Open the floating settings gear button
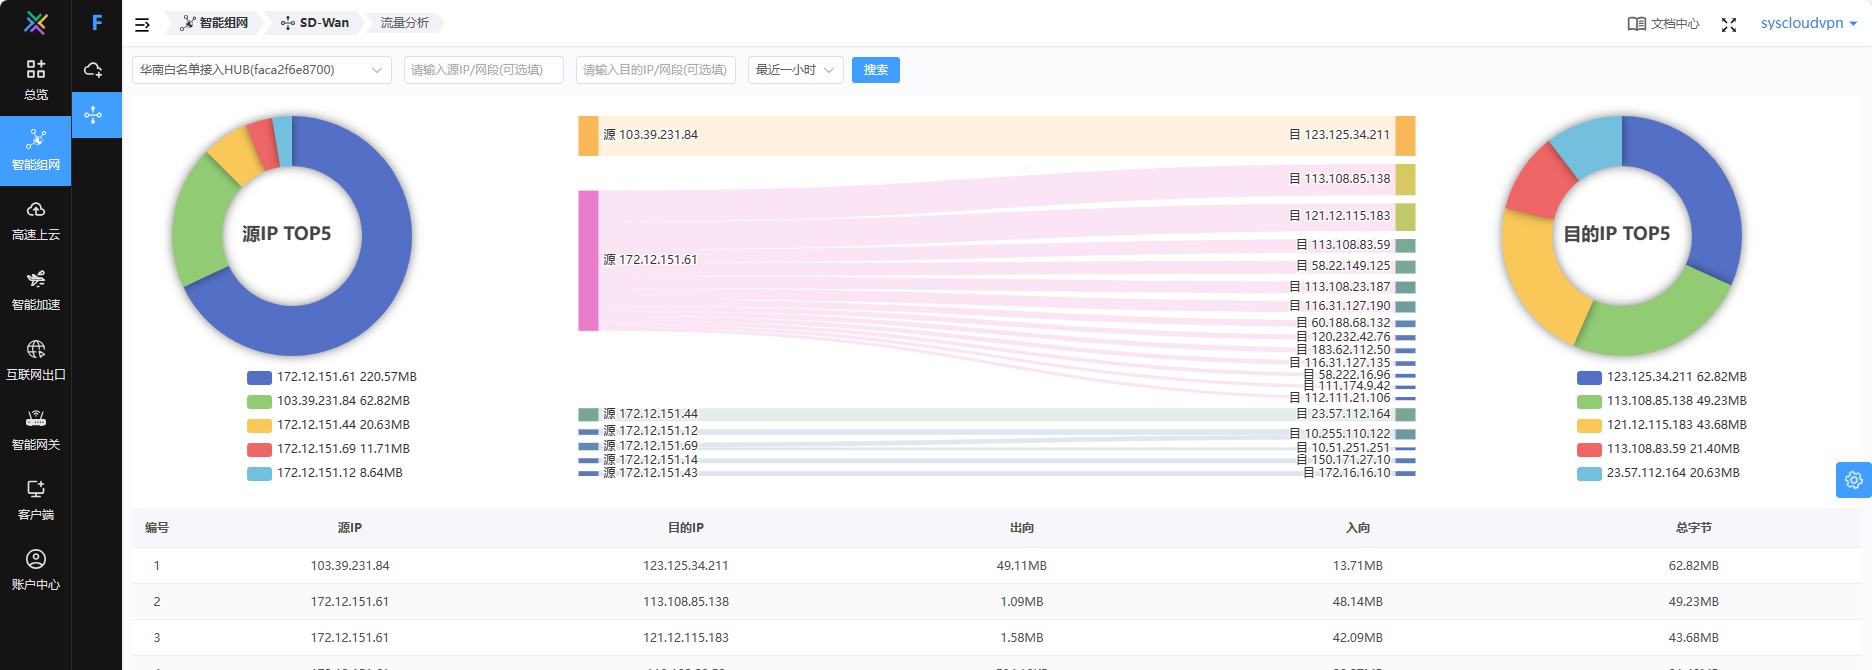The width and height of the screenshot is (1872, 670). pyautogui.click(x=1853, y=480)
